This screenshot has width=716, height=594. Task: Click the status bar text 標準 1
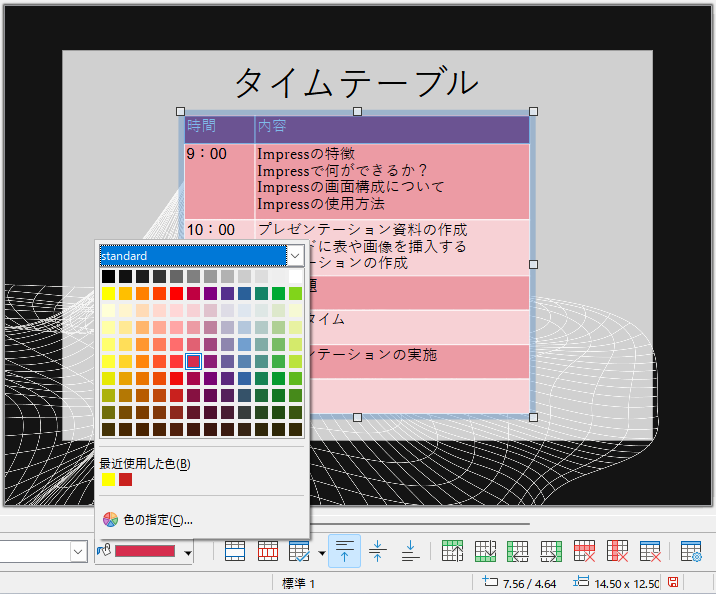299,583
